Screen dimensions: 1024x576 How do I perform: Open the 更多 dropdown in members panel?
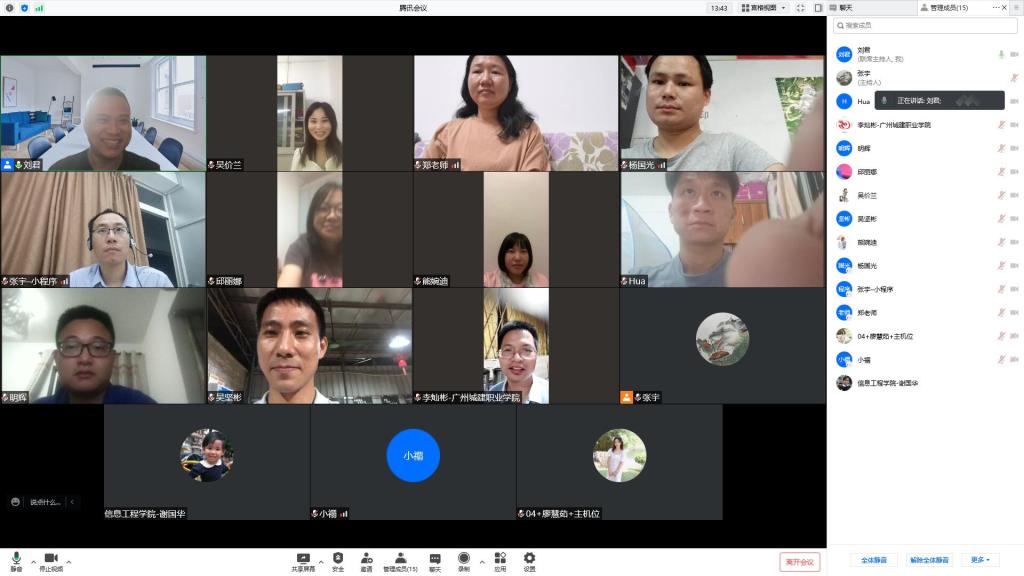pos(979,560)
